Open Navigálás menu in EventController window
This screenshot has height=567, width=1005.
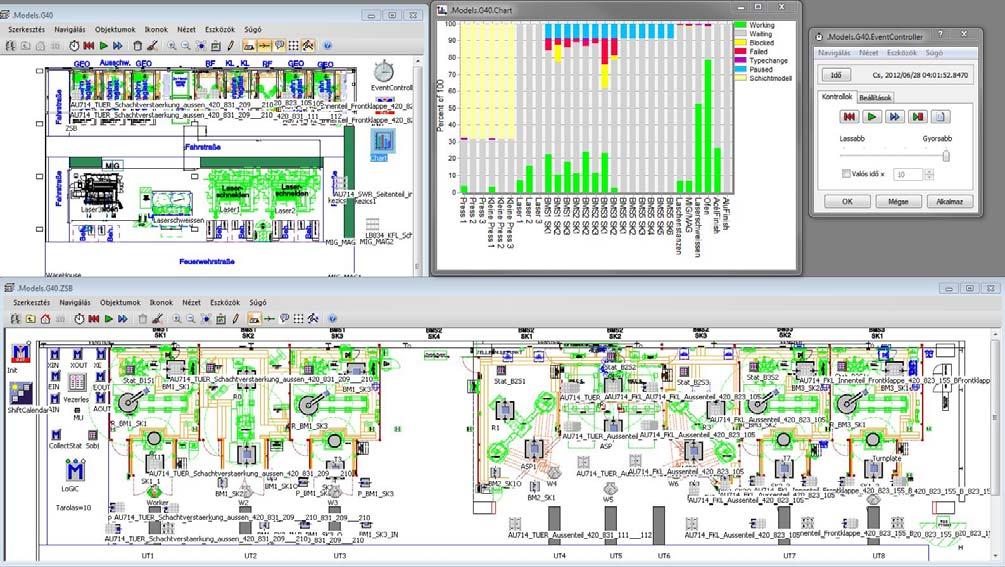point(834,53)
